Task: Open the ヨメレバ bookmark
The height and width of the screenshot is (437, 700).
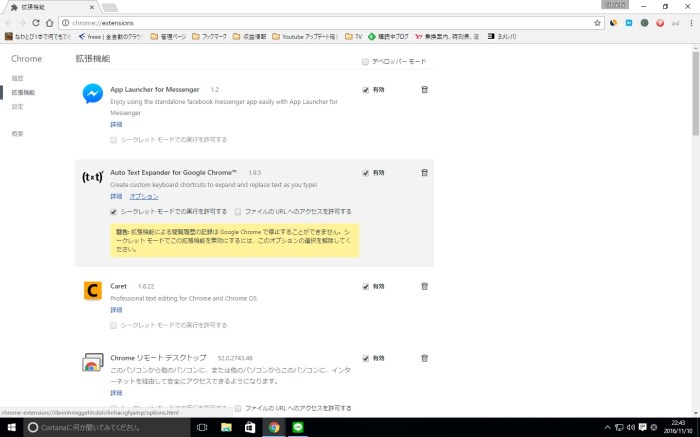Action: (502, 37)
